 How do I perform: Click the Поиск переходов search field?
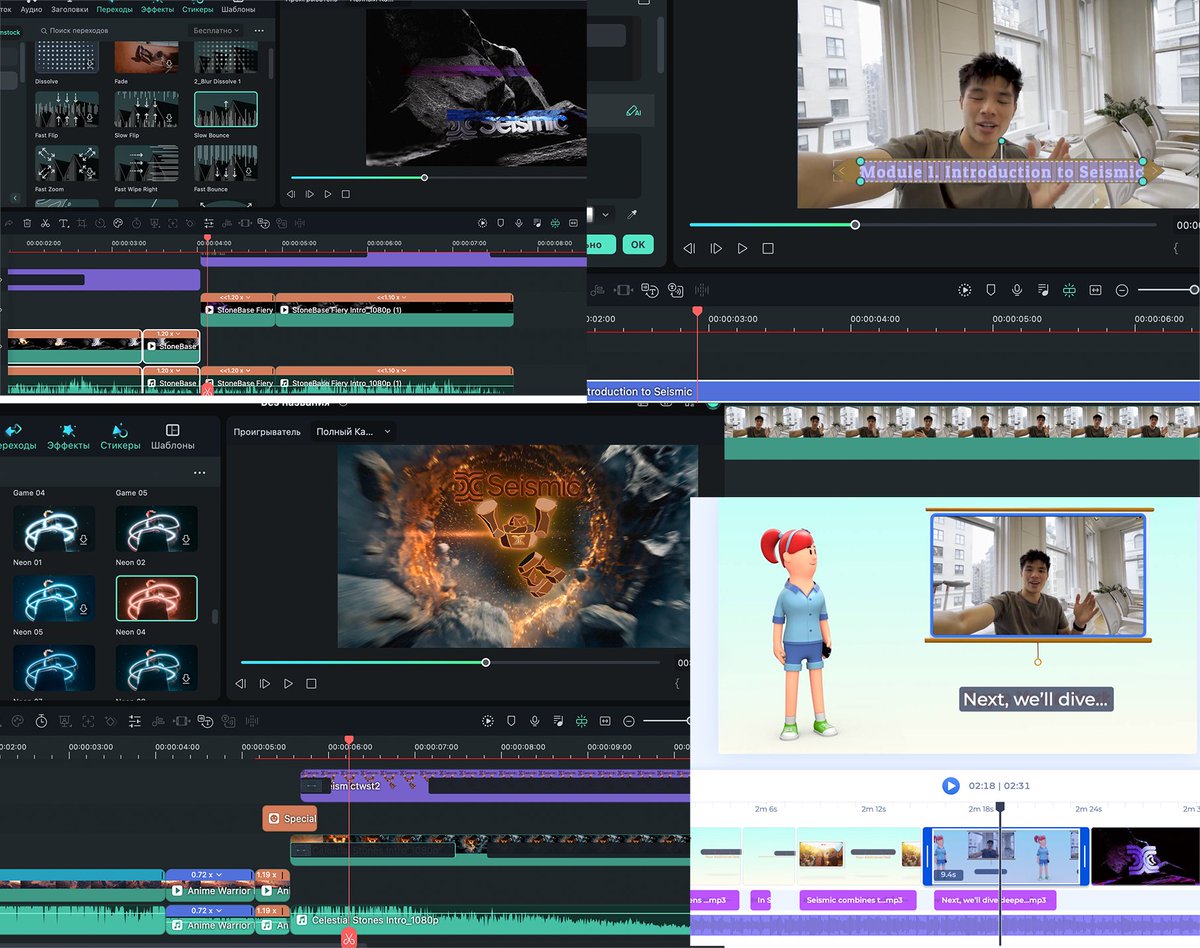pos(110,31)
